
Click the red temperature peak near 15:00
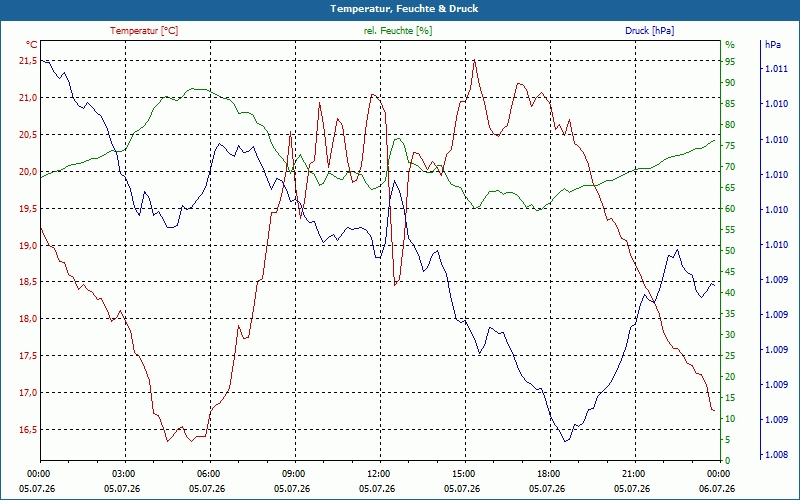coord(474,60)
